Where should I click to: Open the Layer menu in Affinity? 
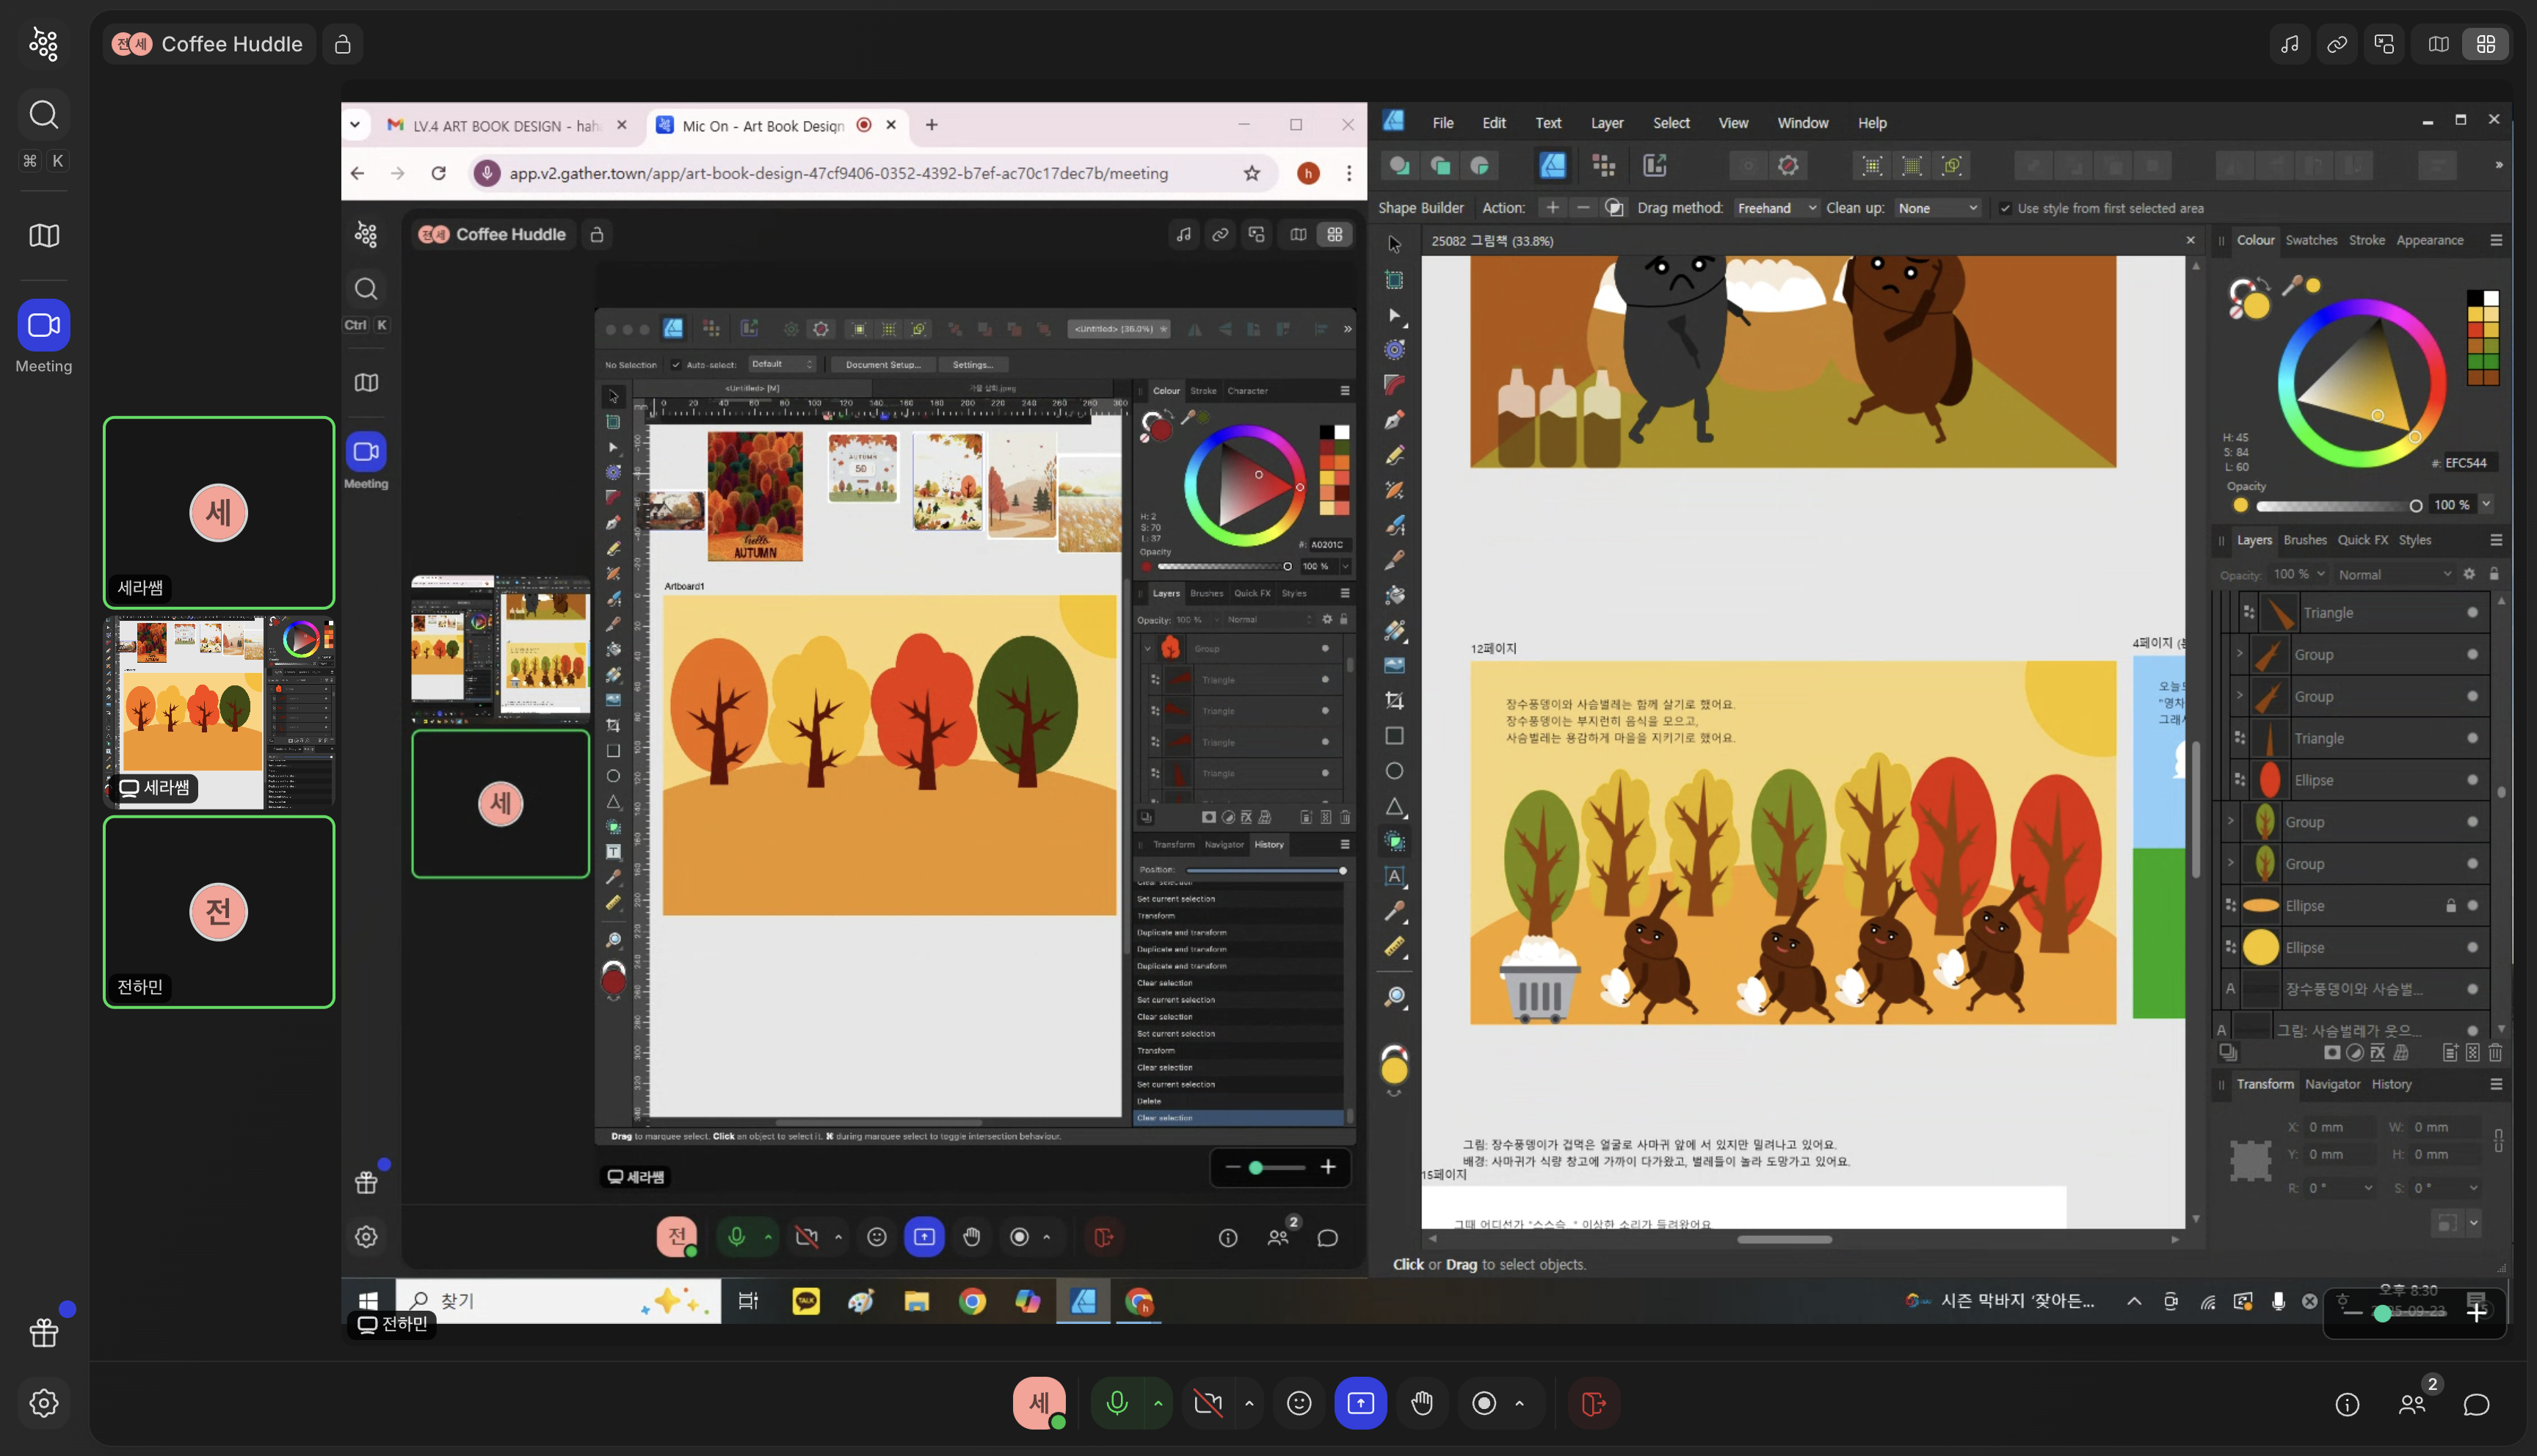tap(1606, 123)
